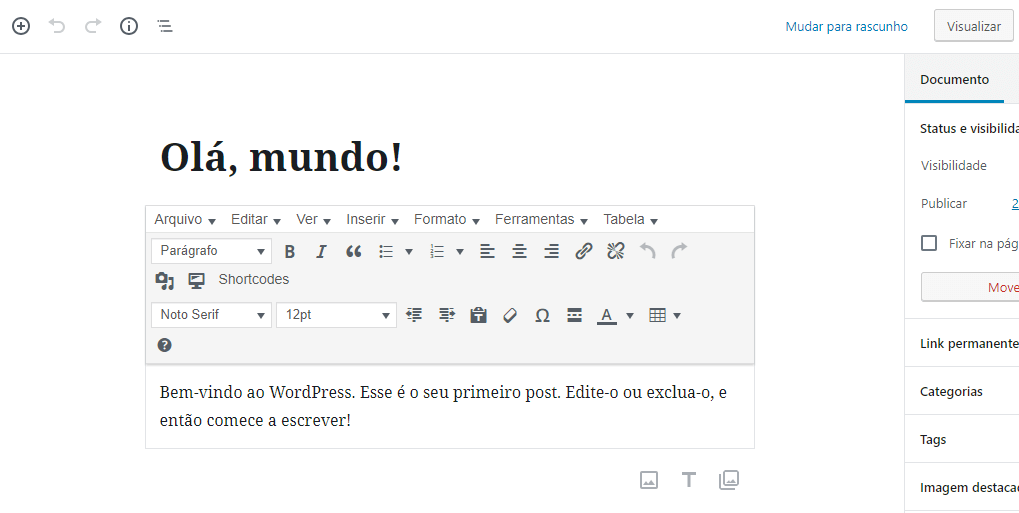The width and height of the screenshot is (1019, 513).
Task: Expand numbered list style arrow
Action: pyautogui.click(x=459, y=252)
